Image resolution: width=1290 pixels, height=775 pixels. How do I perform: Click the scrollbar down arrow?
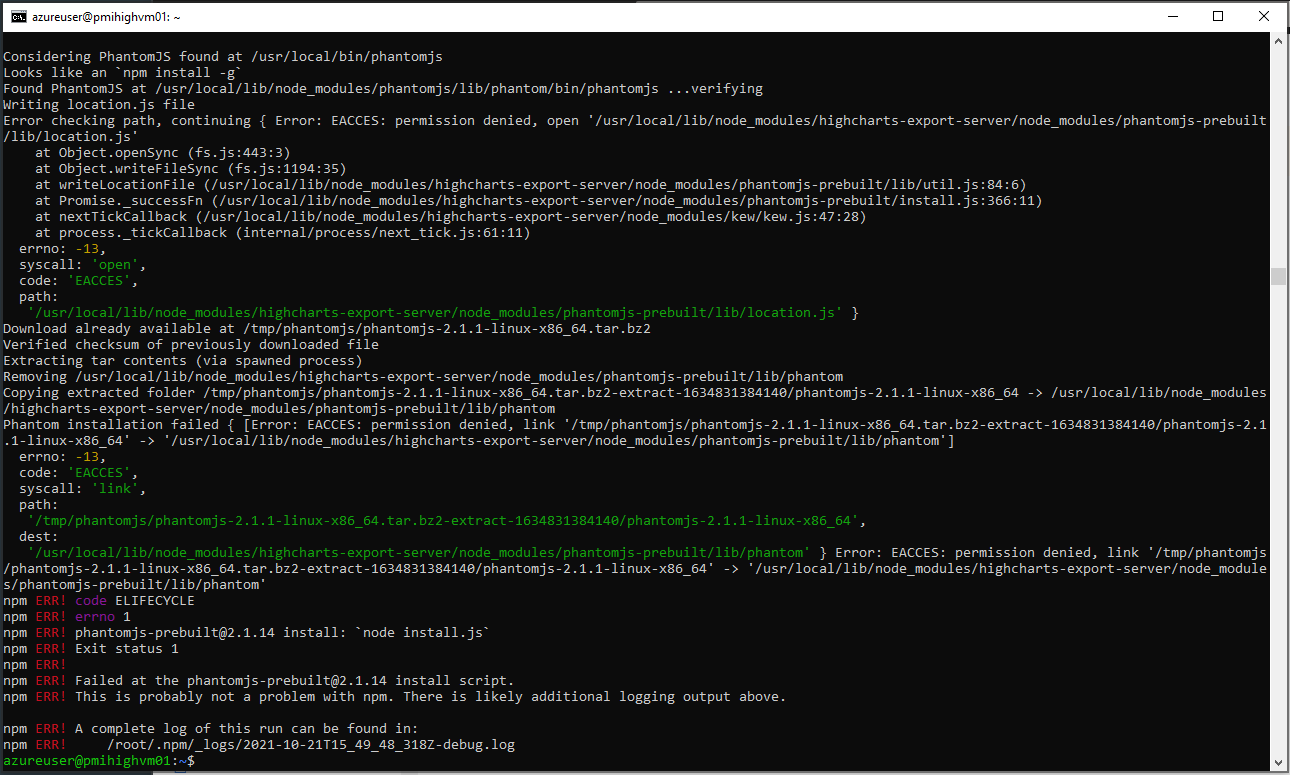pyautogui.click(x=1278, y=765)
